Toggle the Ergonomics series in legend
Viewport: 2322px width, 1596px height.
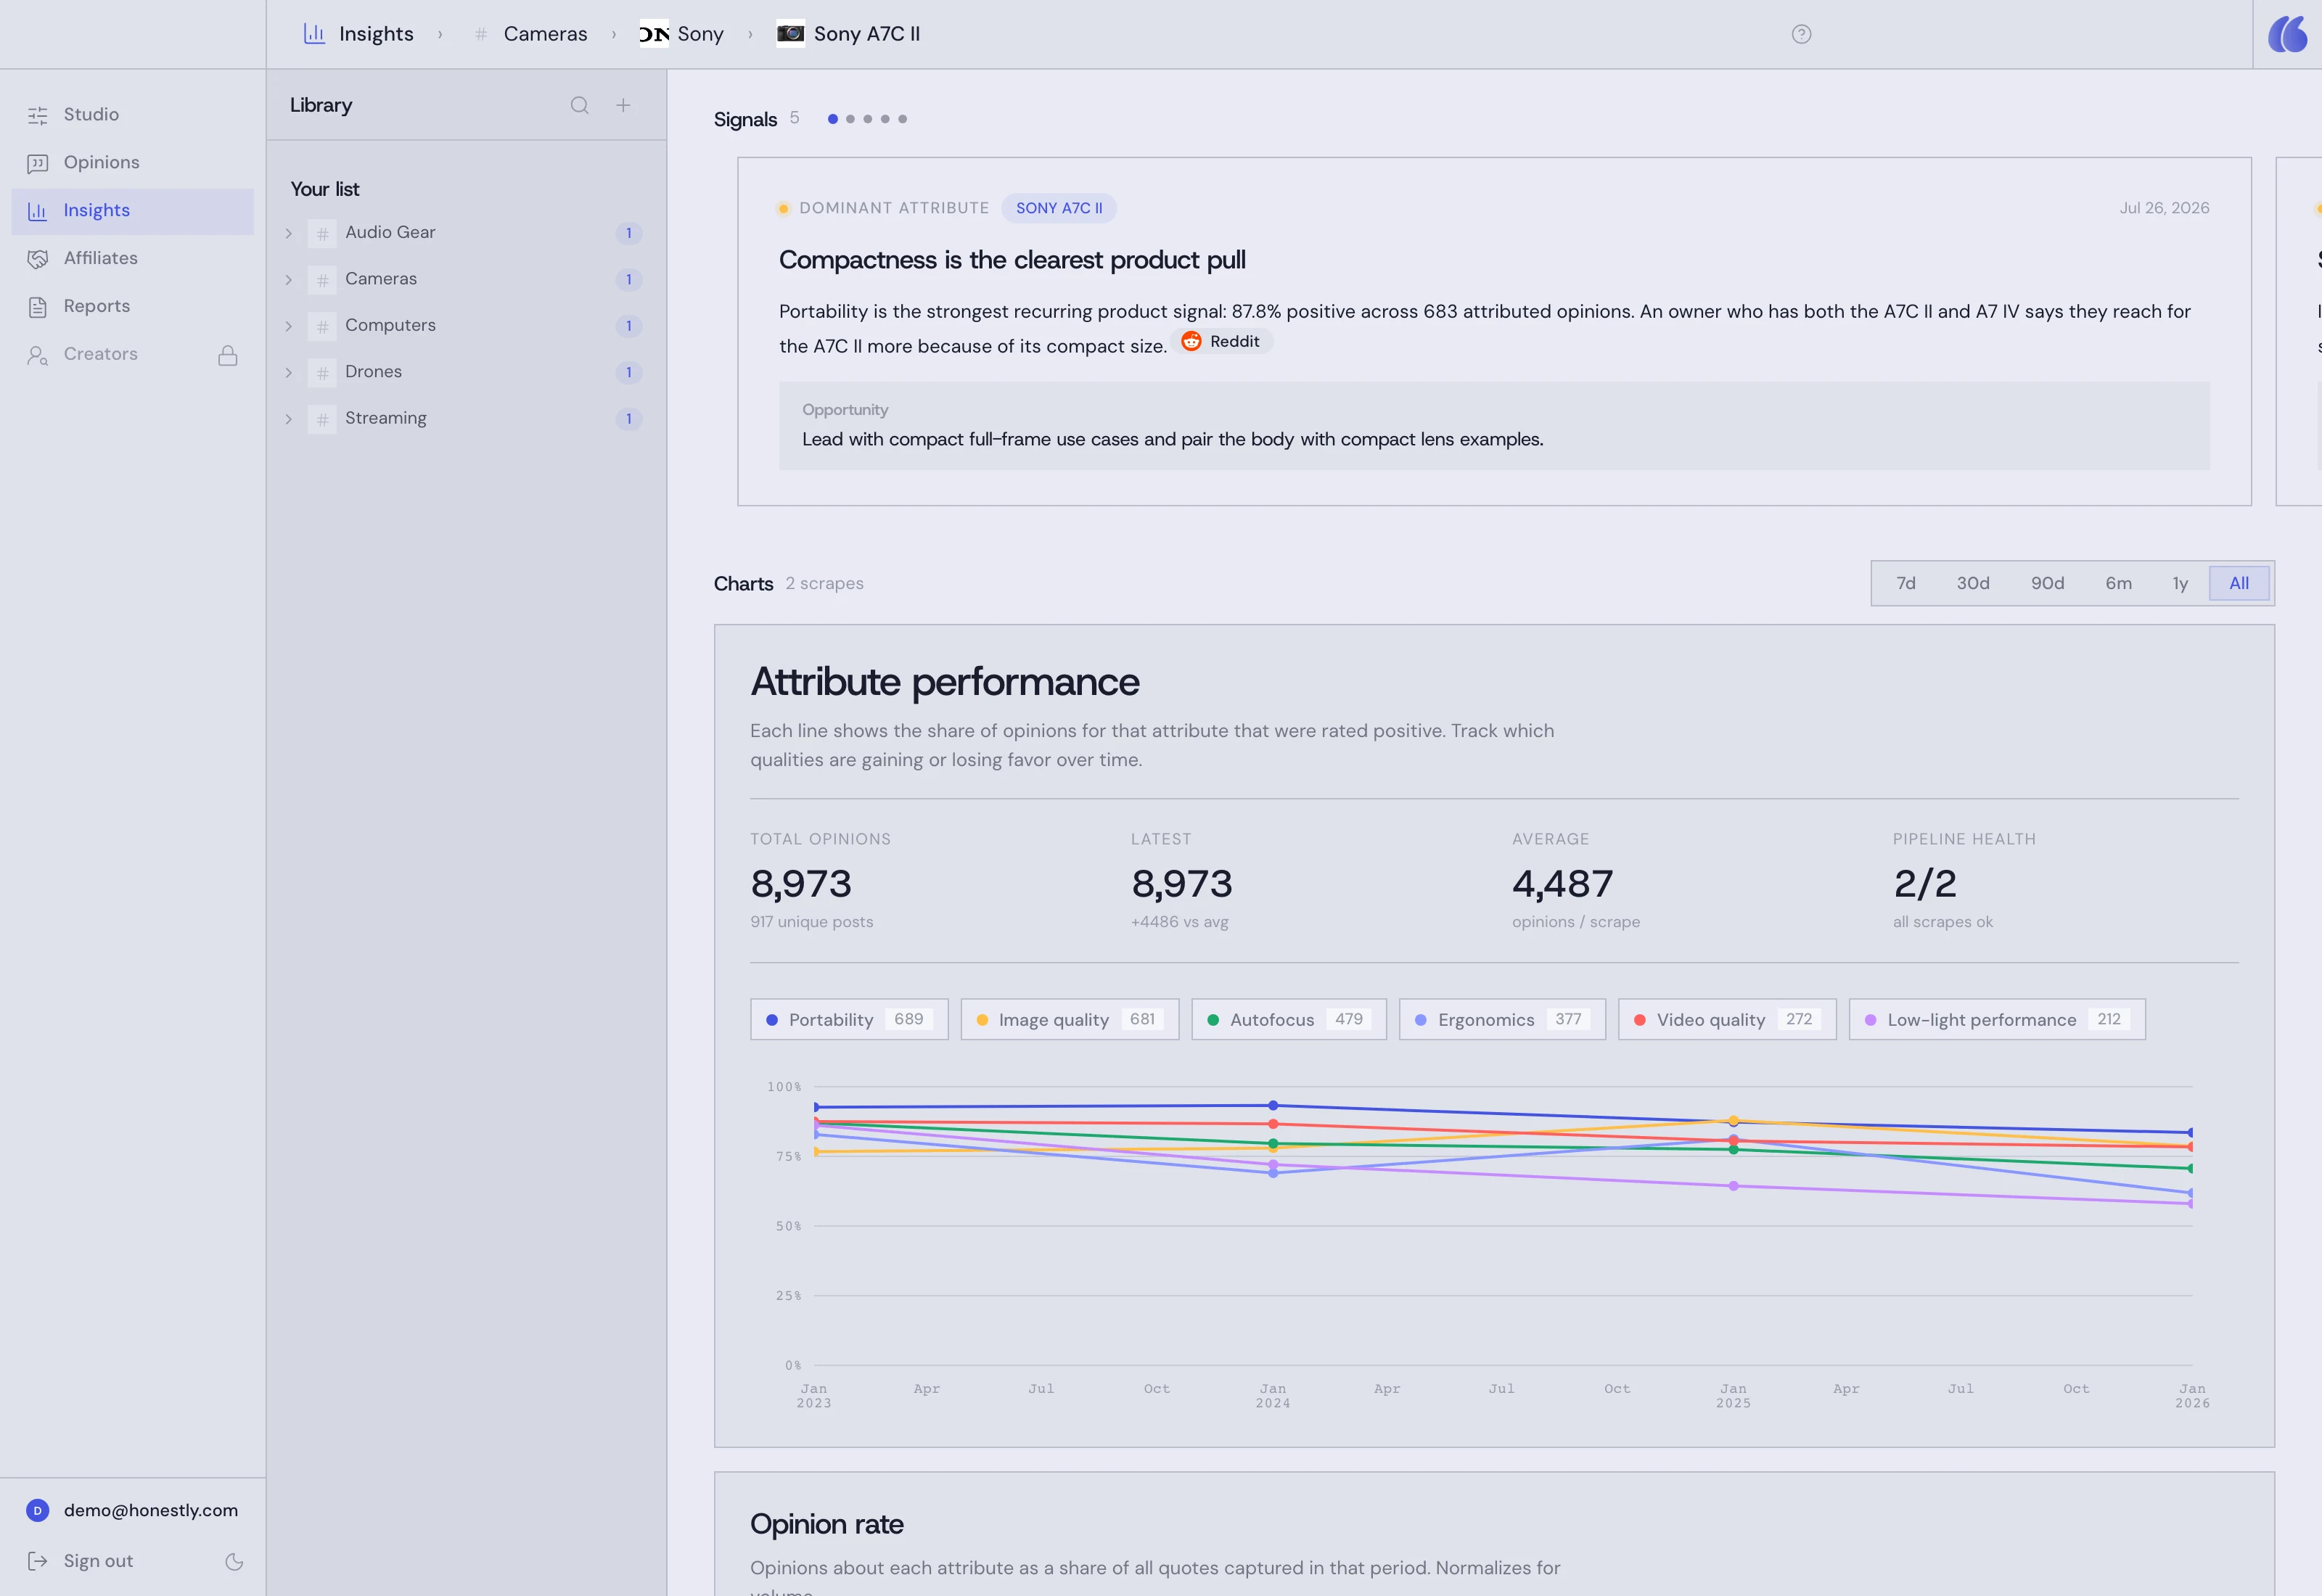(1502, 1020)
